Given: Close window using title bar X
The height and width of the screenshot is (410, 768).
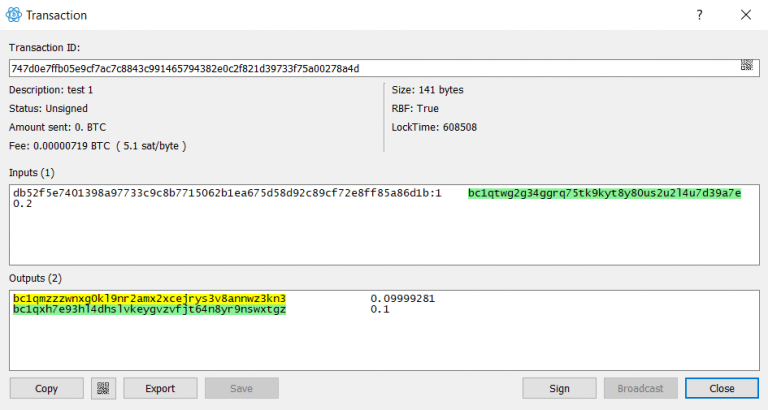Looking at the screenshot, I should 746,15.
